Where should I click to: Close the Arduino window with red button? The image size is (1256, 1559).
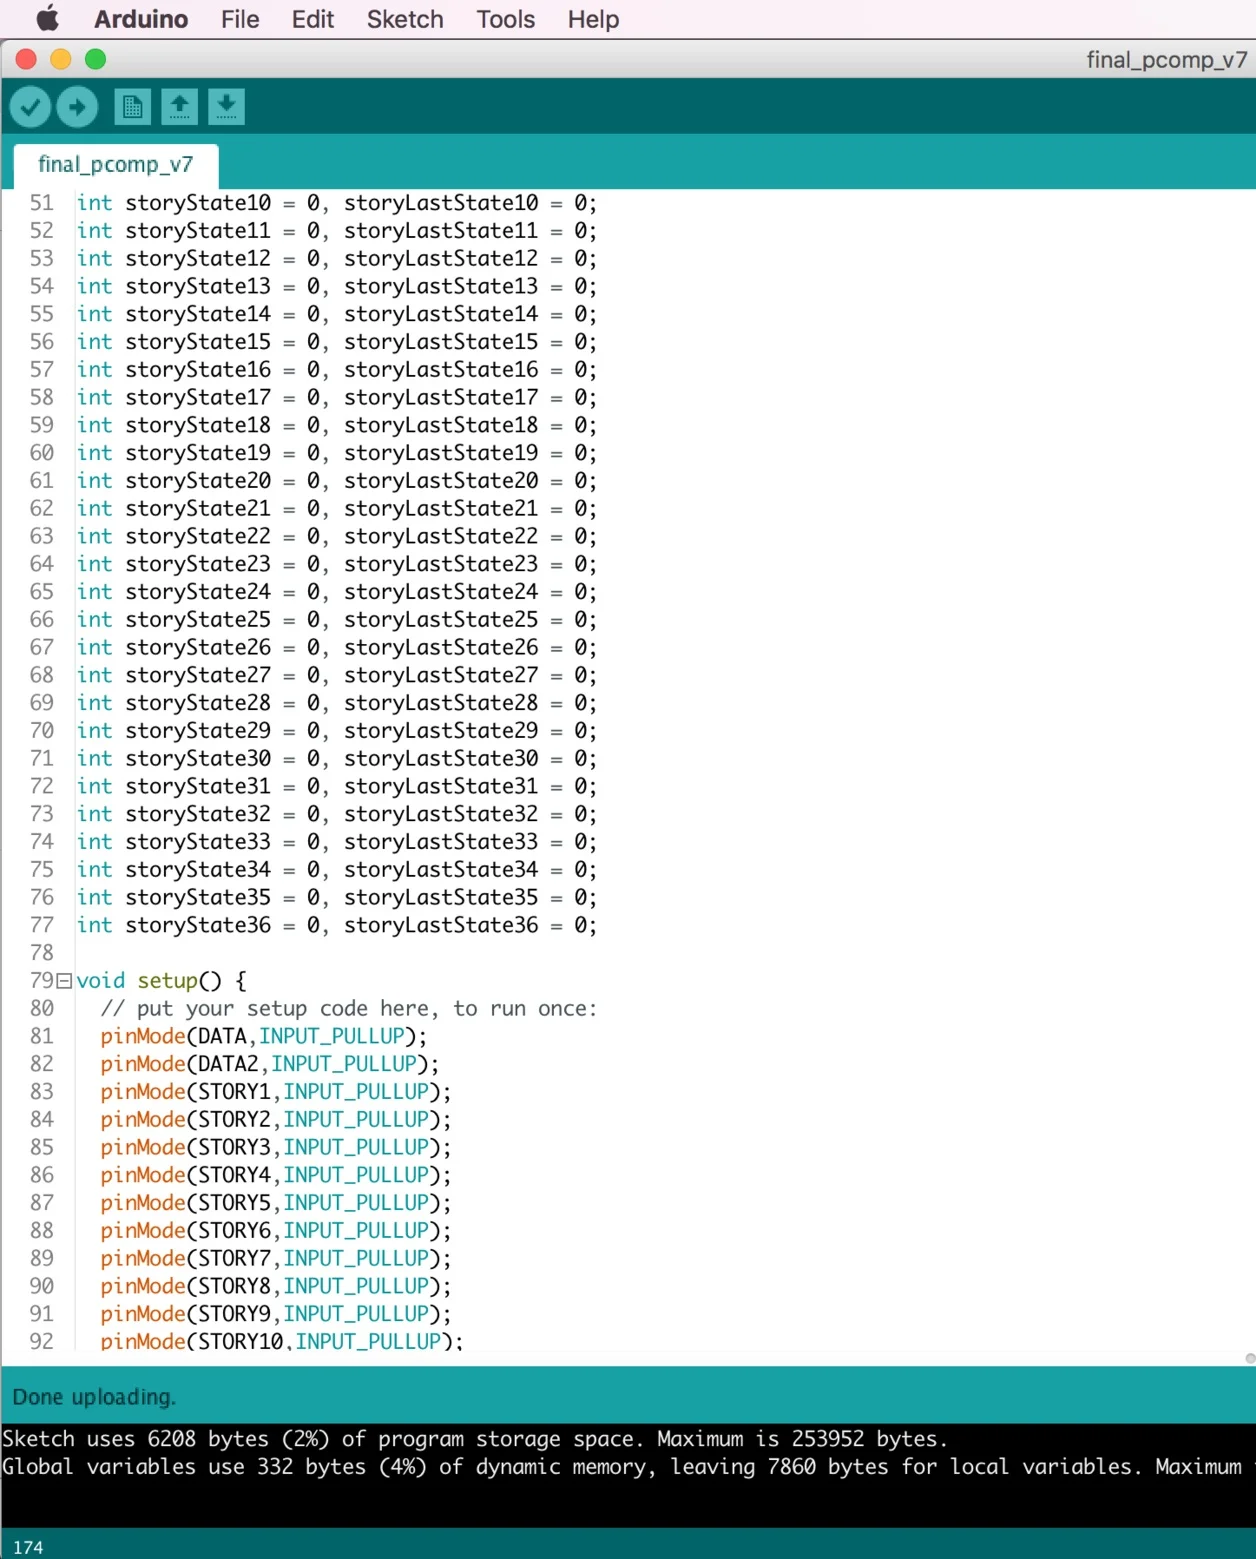pos(26,59)
